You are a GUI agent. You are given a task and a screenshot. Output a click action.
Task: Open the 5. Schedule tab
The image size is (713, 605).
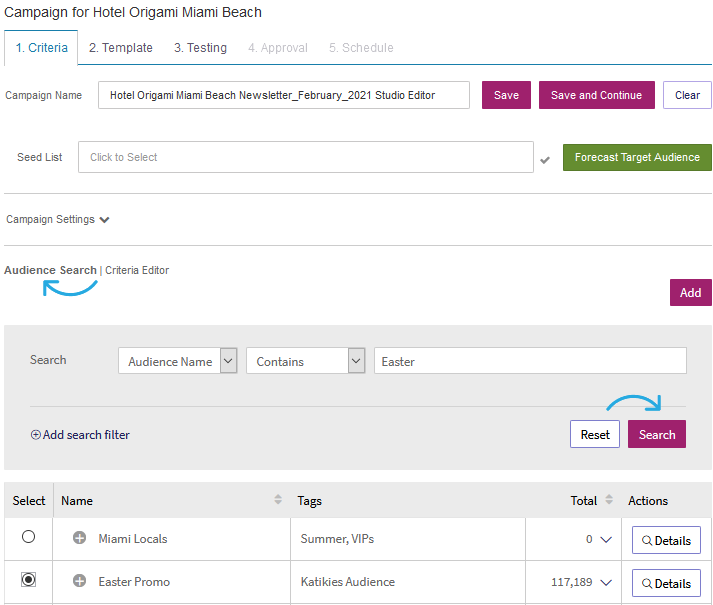361,48
